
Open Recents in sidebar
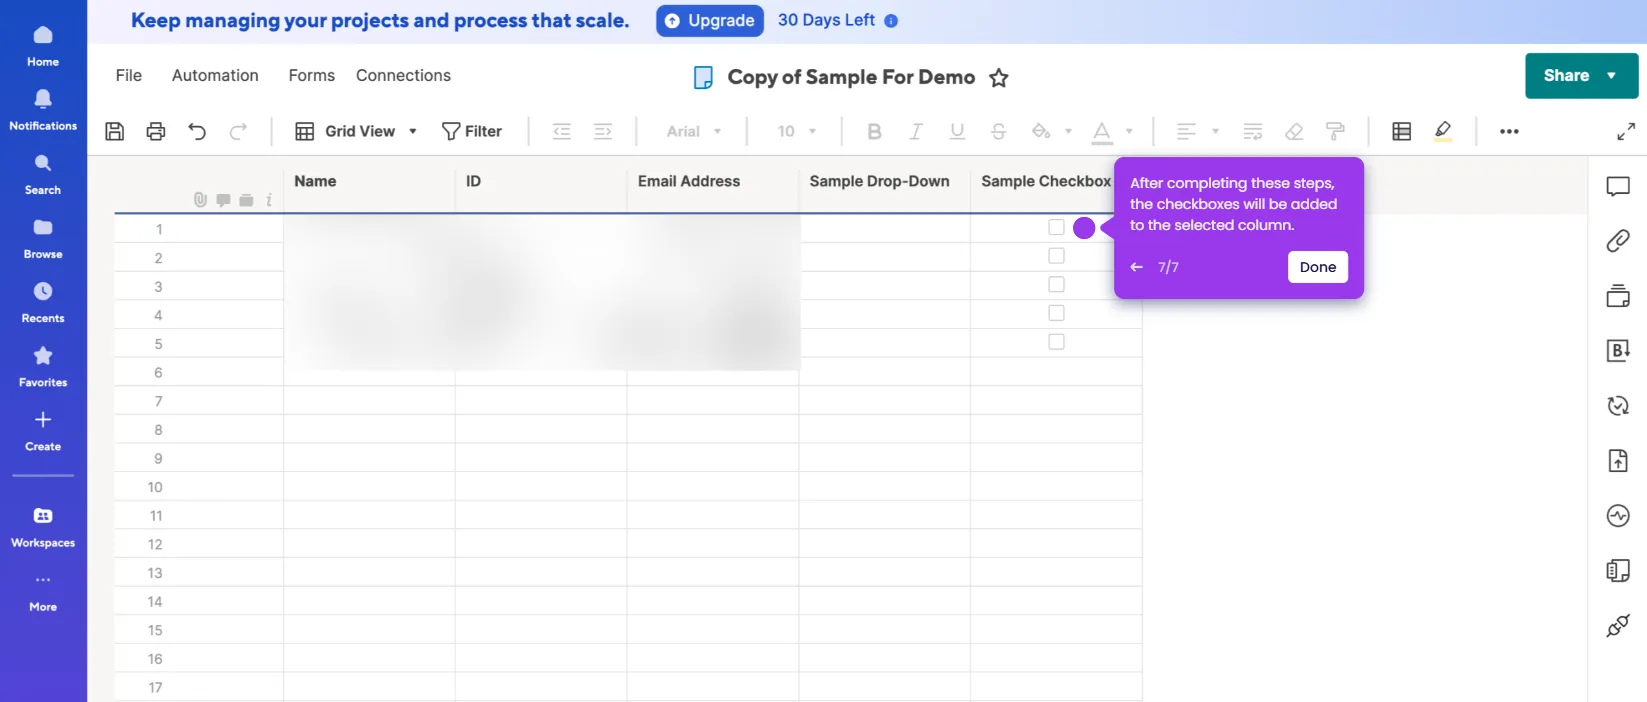[x=43, y=302]
